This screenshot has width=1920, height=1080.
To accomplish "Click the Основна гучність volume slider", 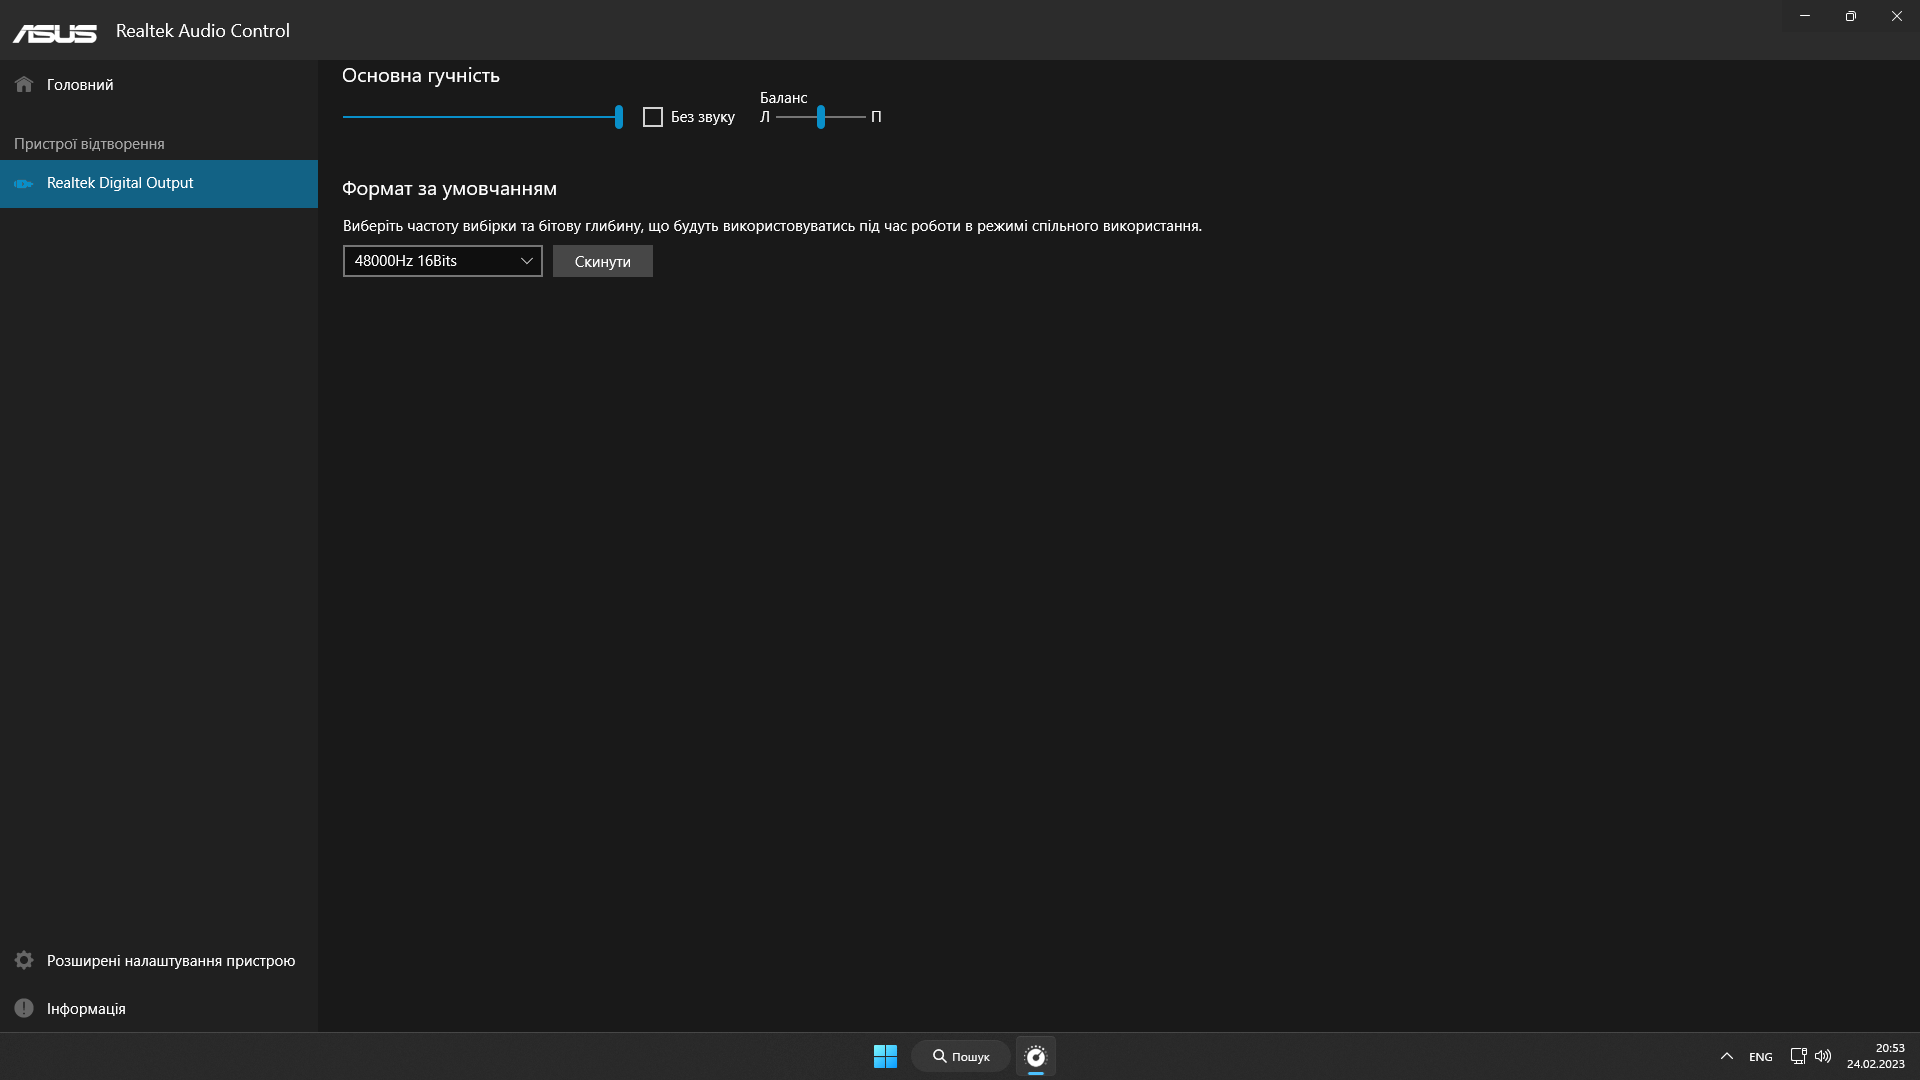I will (x=480, y=117).
